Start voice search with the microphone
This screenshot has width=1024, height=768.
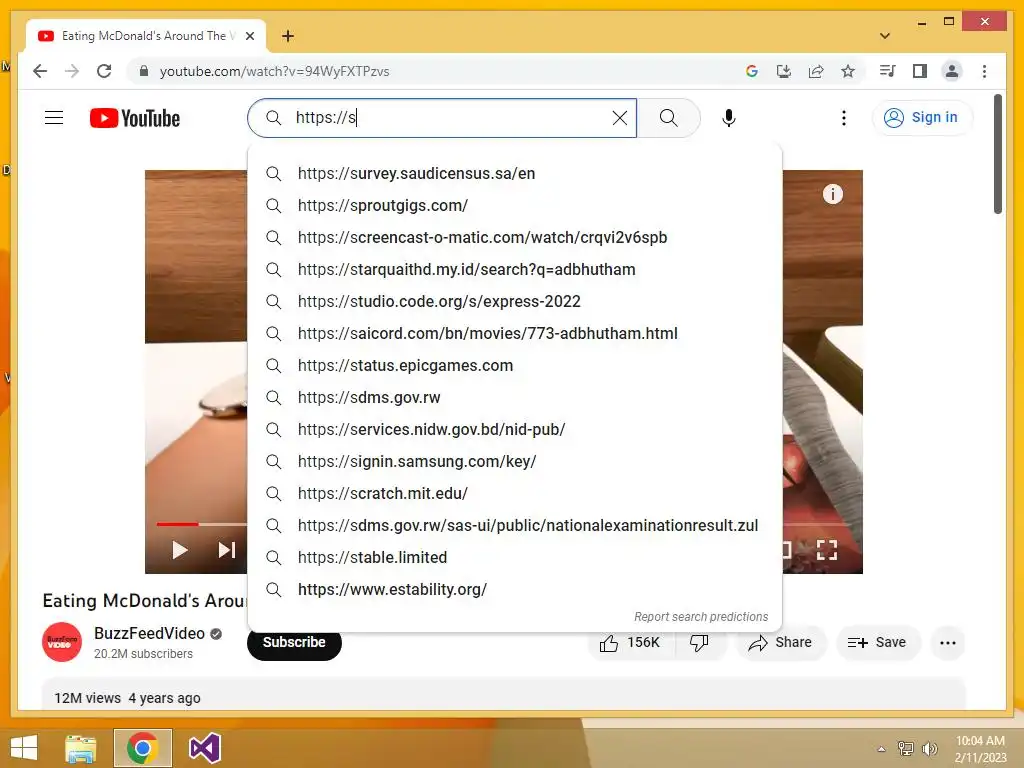(x=729, y=118)
